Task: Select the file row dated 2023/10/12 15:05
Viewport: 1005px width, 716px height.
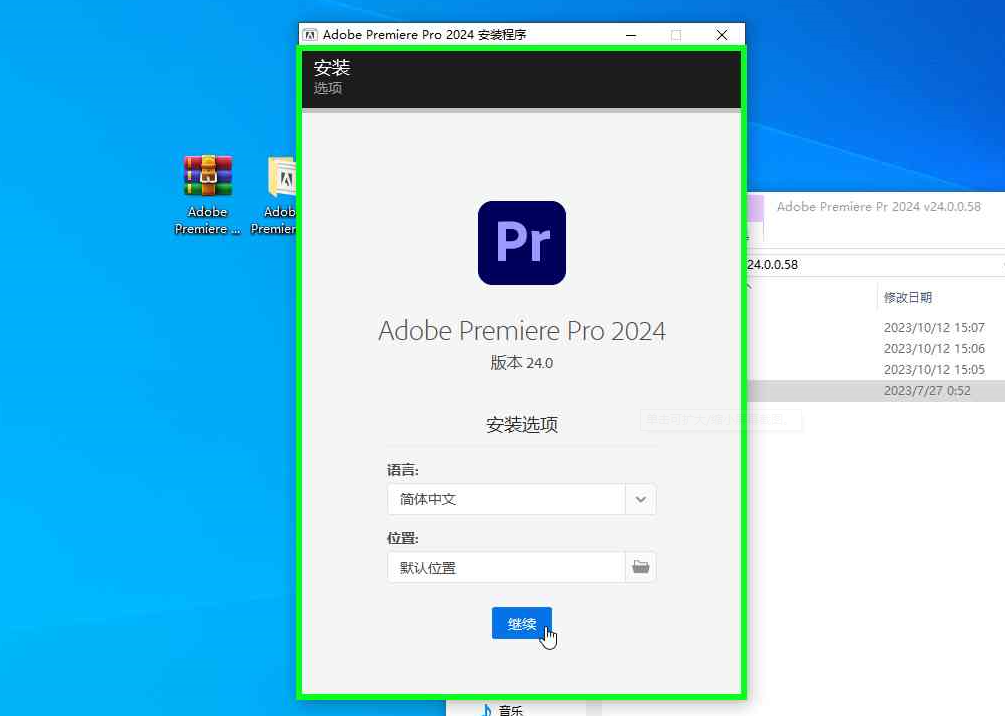Action: (x=876, y=370)
